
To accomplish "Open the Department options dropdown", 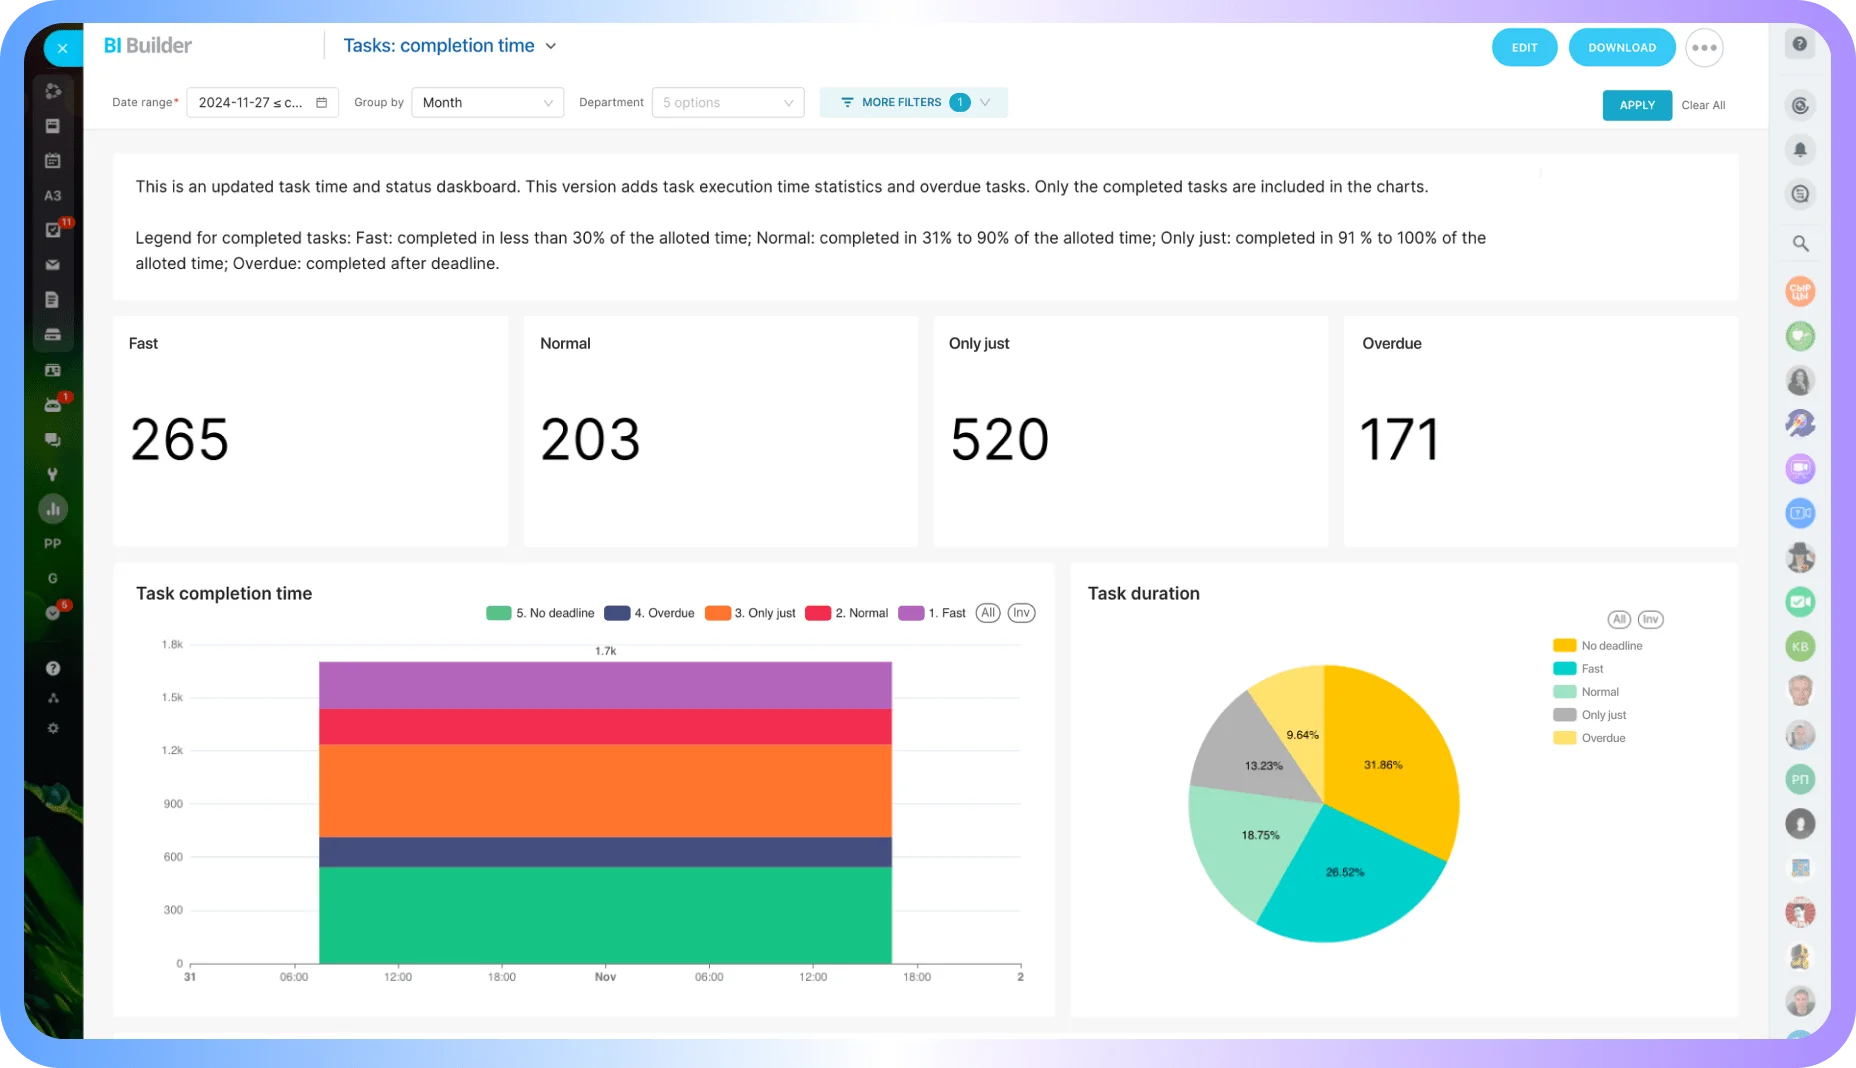I will point(728,103).
